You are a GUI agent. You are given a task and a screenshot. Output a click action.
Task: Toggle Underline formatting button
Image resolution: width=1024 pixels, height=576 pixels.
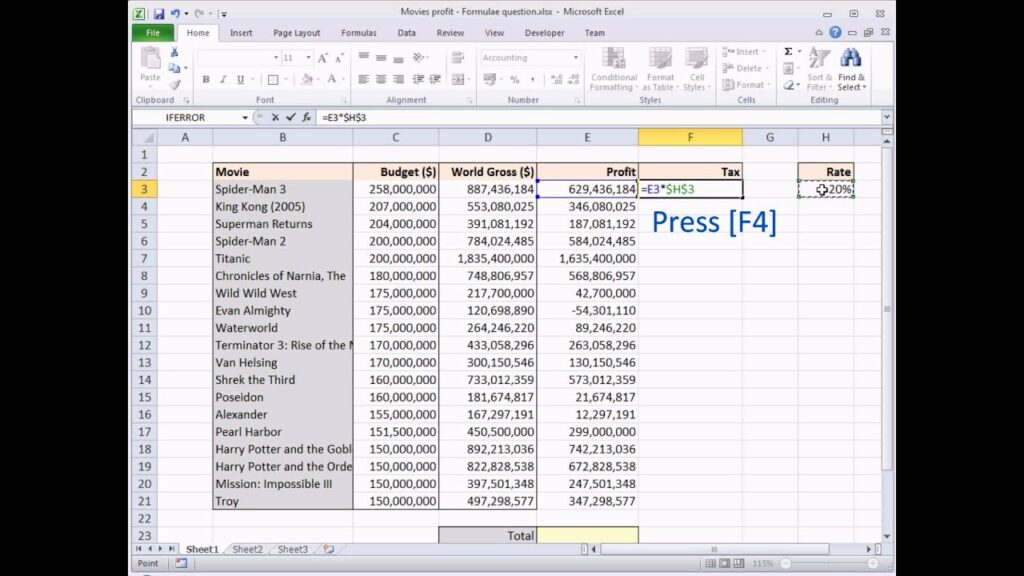point(240,80)
